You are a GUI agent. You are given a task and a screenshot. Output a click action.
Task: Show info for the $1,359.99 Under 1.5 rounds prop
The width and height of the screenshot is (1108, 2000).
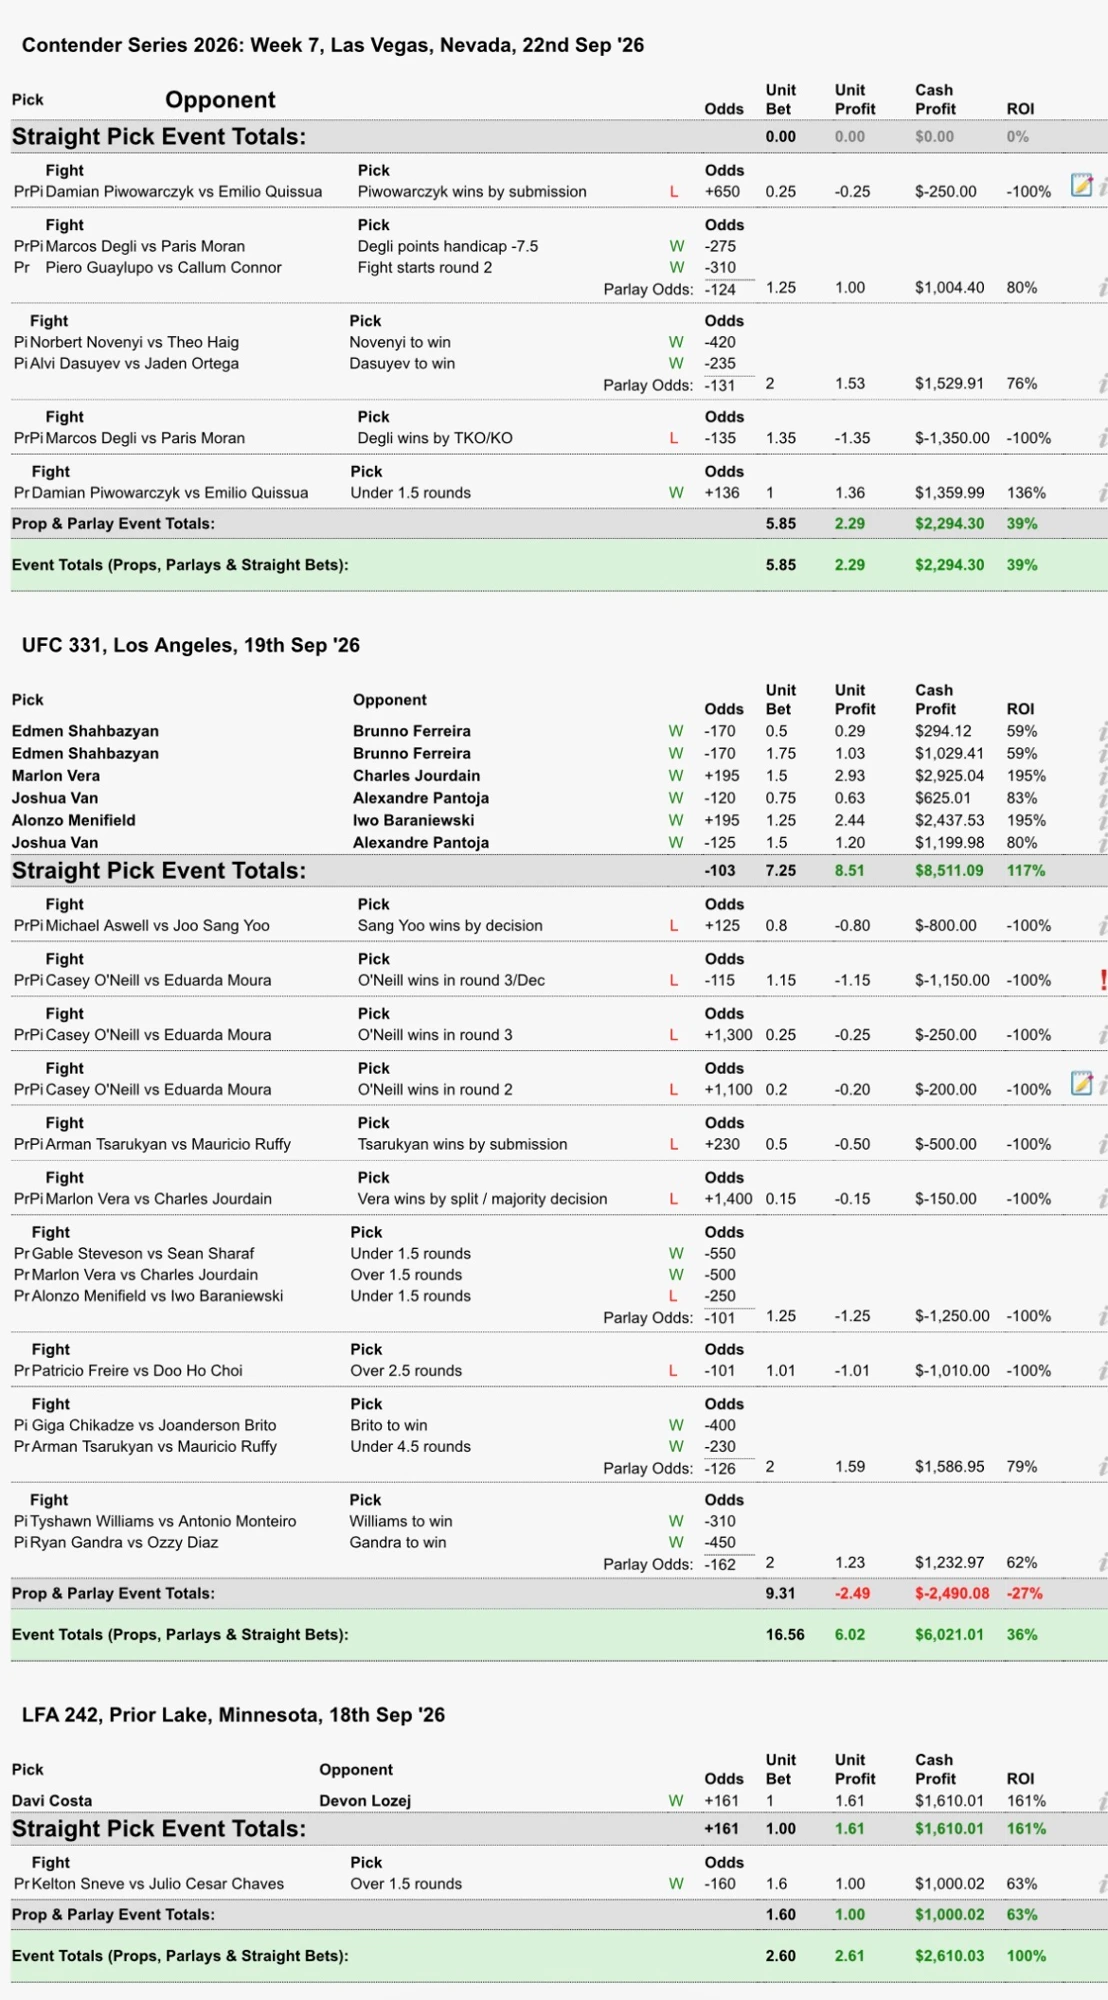tap(1103, 493)
